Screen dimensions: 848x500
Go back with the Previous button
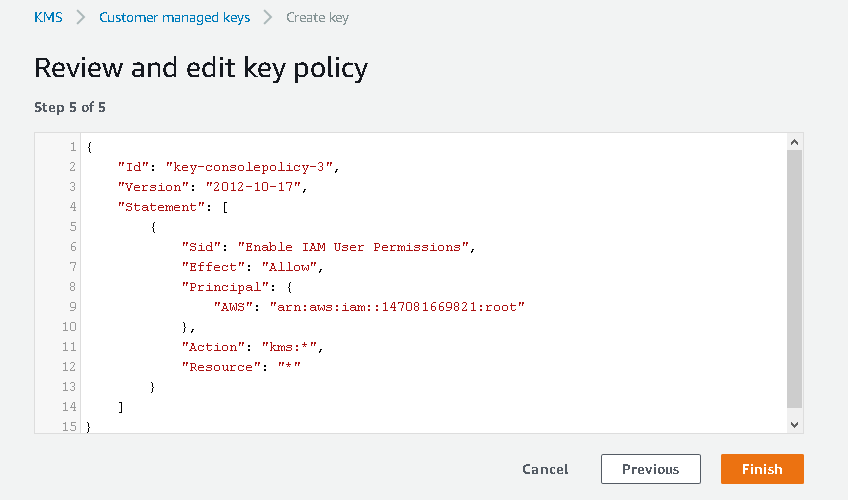coord(650,469)
